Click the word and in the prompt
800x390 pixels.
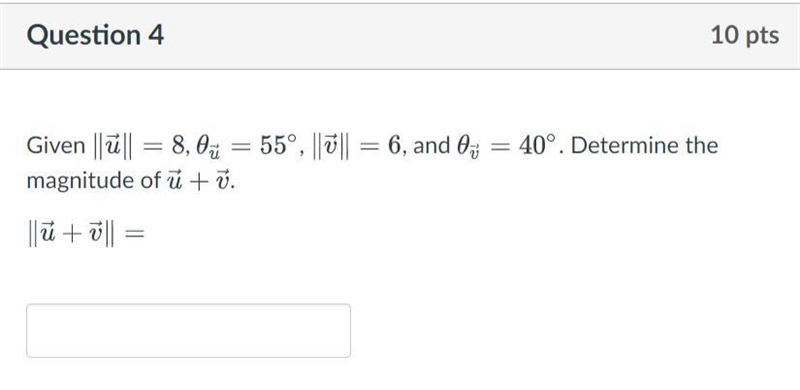pyautogui.click(x=432, y=145)
